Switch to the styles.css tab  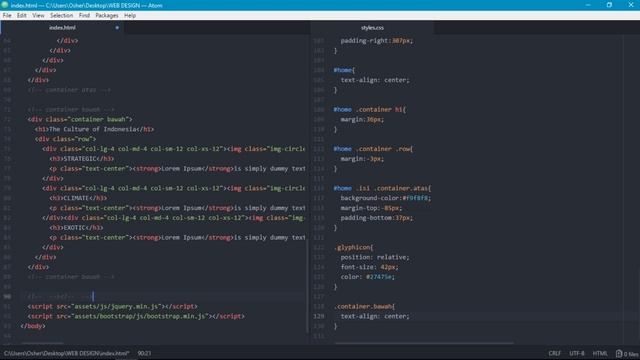point(372,28)
